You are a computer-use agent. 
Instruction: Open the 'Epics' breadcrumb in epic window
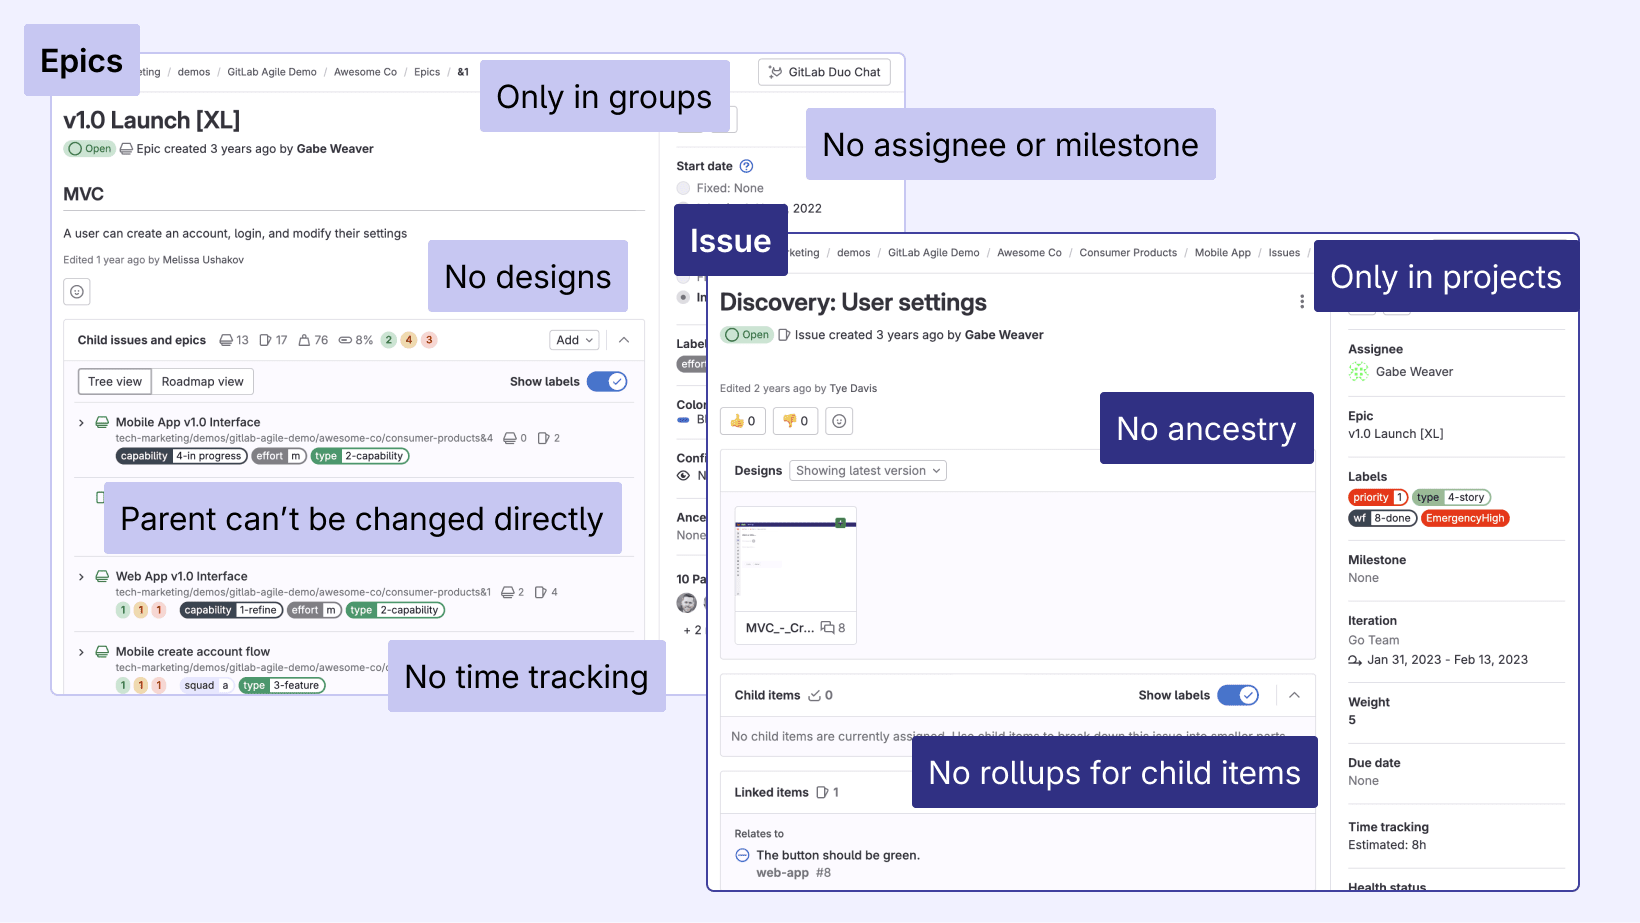[427, 72]
